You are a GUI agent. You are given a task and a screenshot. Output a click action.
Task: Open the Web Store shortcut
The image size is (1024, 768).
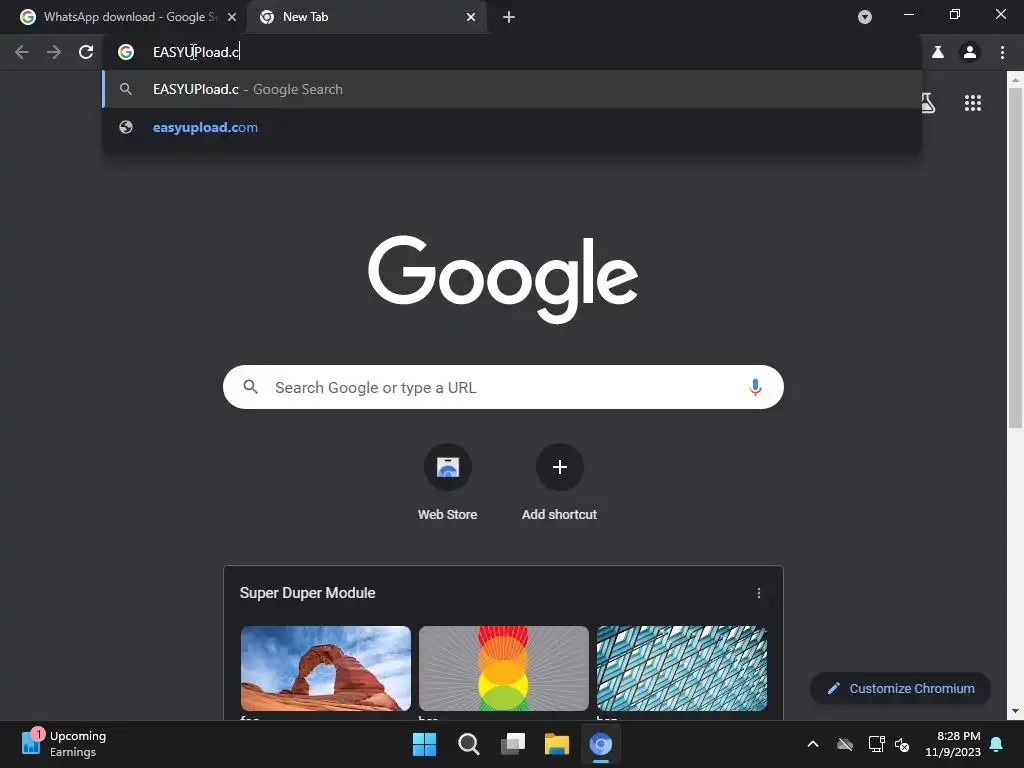(447, 482)
